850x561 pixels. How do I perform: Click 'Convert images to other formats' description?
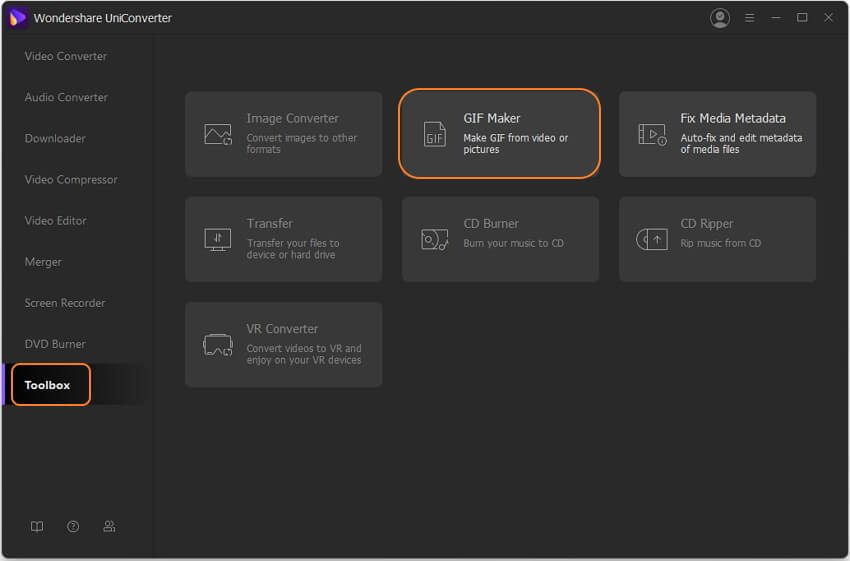[301, 144]
